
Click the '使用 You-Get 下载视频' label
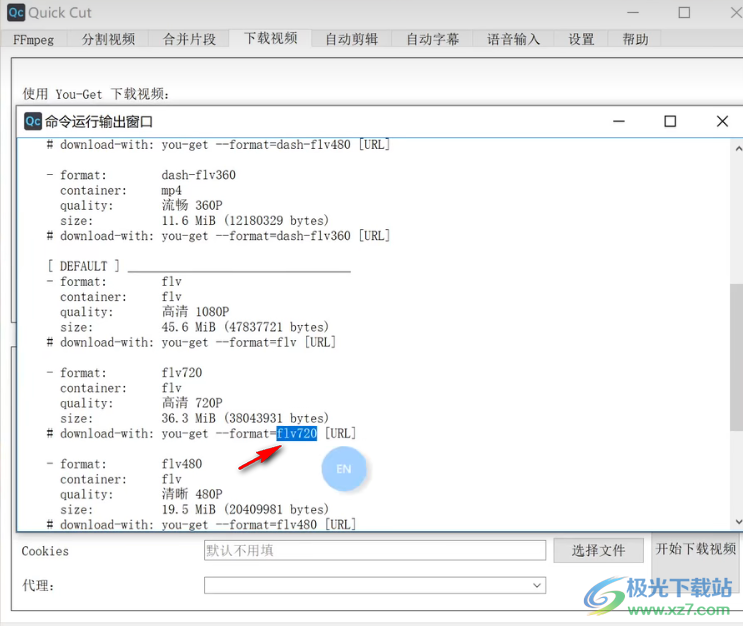[x=95, y=94]
